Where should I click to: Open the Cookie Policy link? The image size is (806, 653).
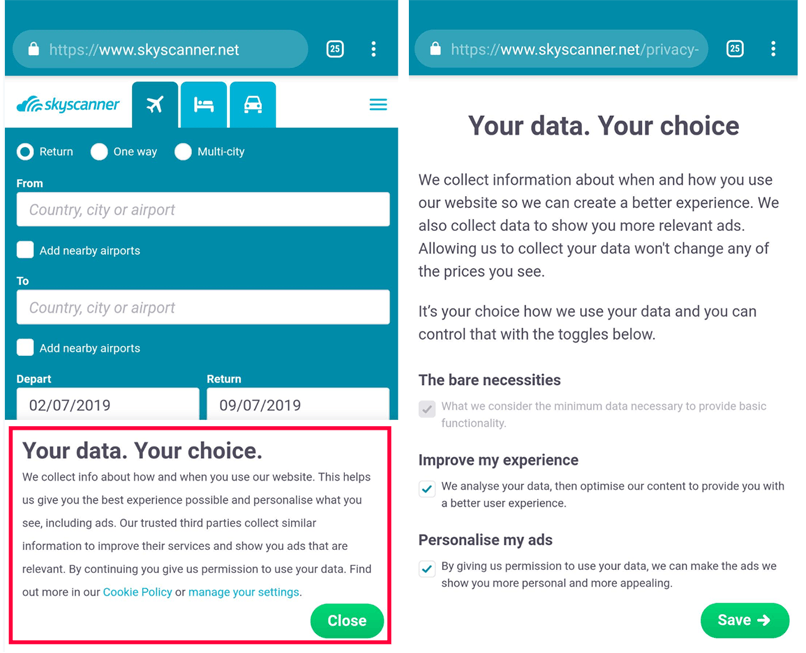coord(137,592)
